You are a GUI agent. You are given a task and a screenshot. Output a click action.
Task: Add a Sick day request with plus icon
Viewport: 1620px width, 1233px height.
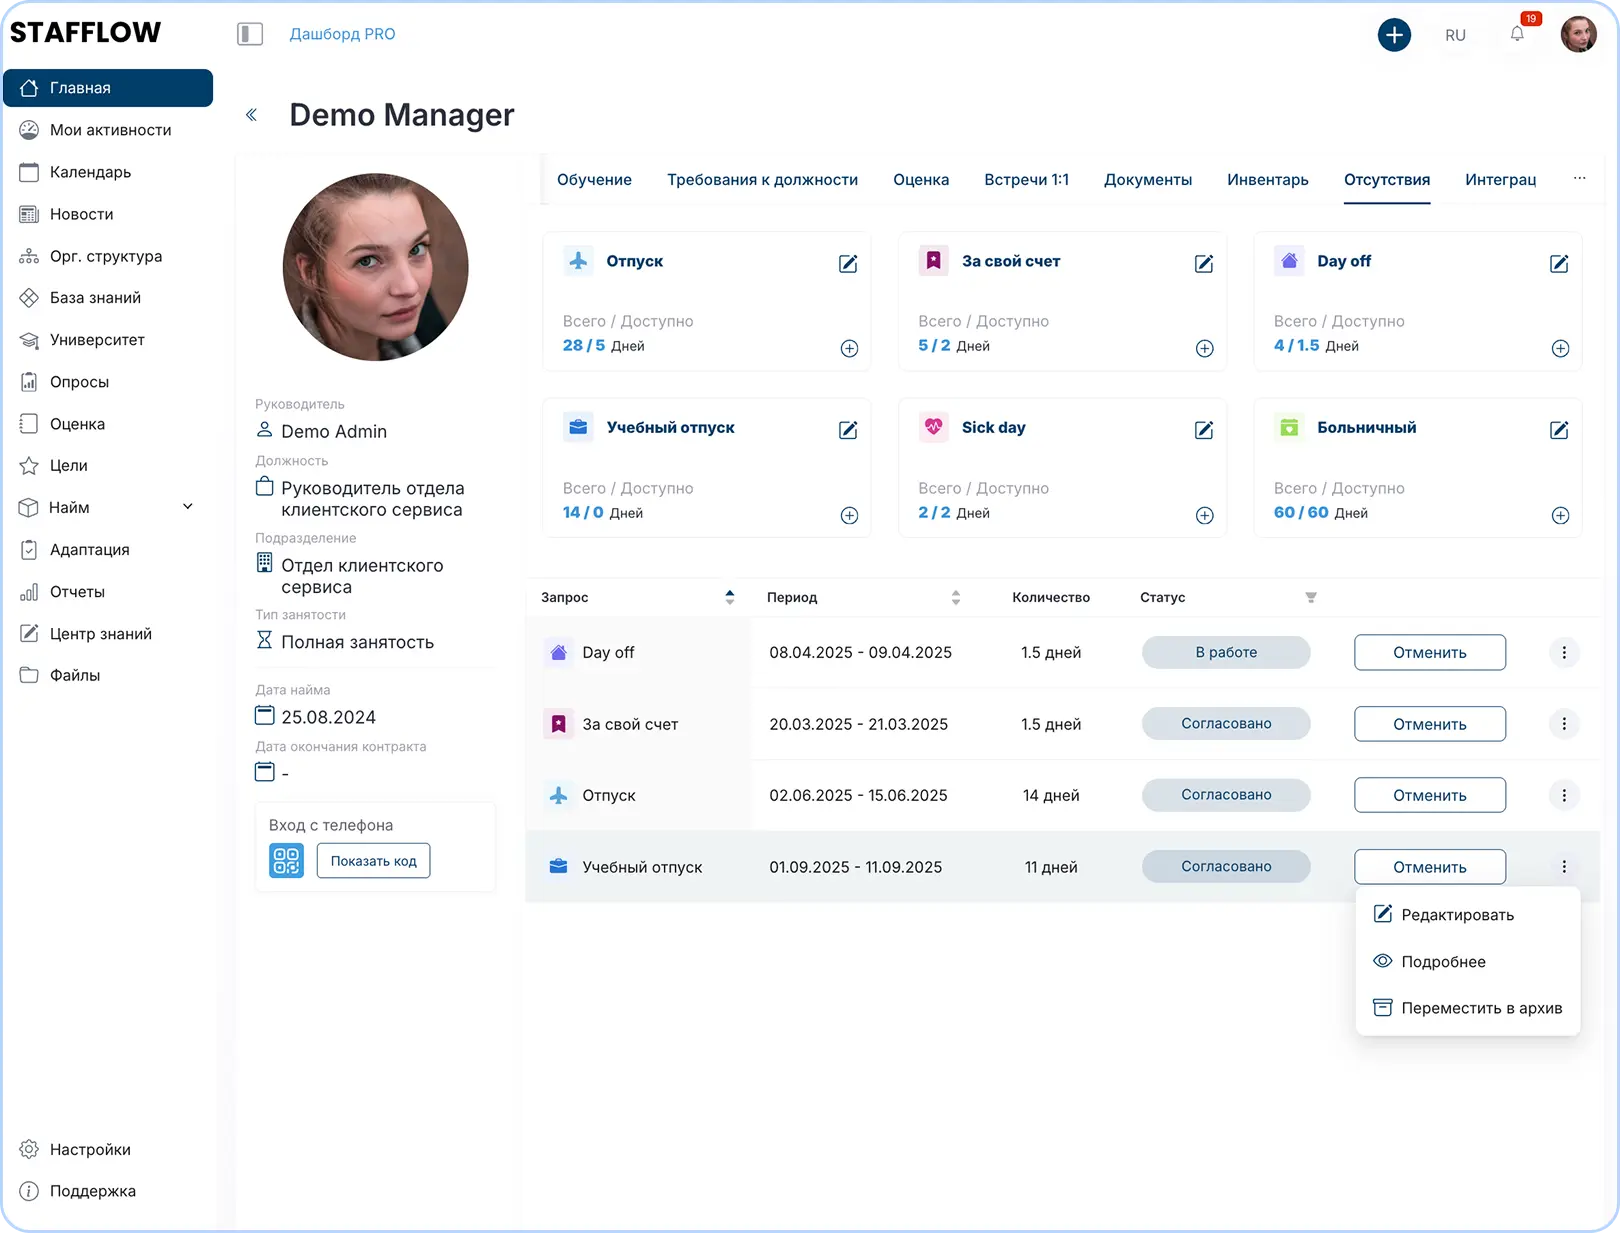click(x=1204, y=516)
